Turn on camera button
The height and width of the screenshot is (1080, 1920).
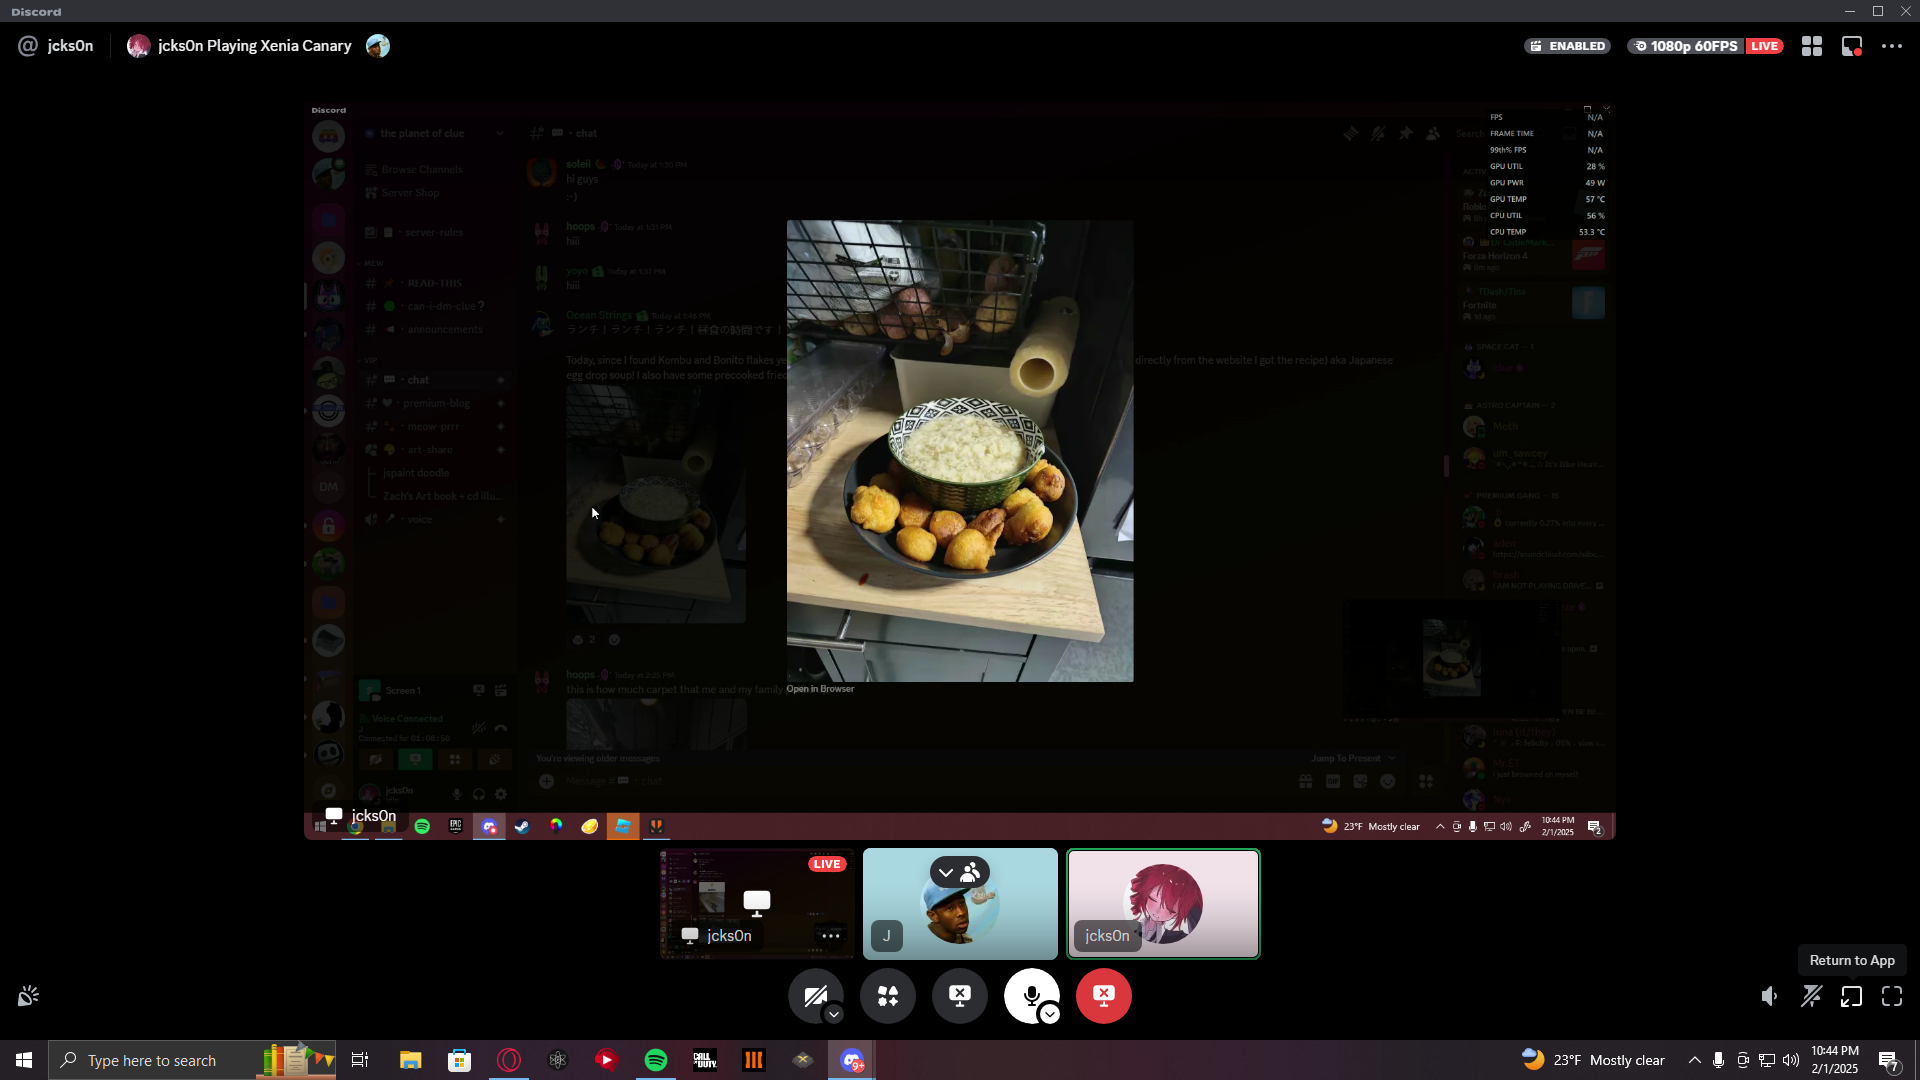[x=814, y=995]
